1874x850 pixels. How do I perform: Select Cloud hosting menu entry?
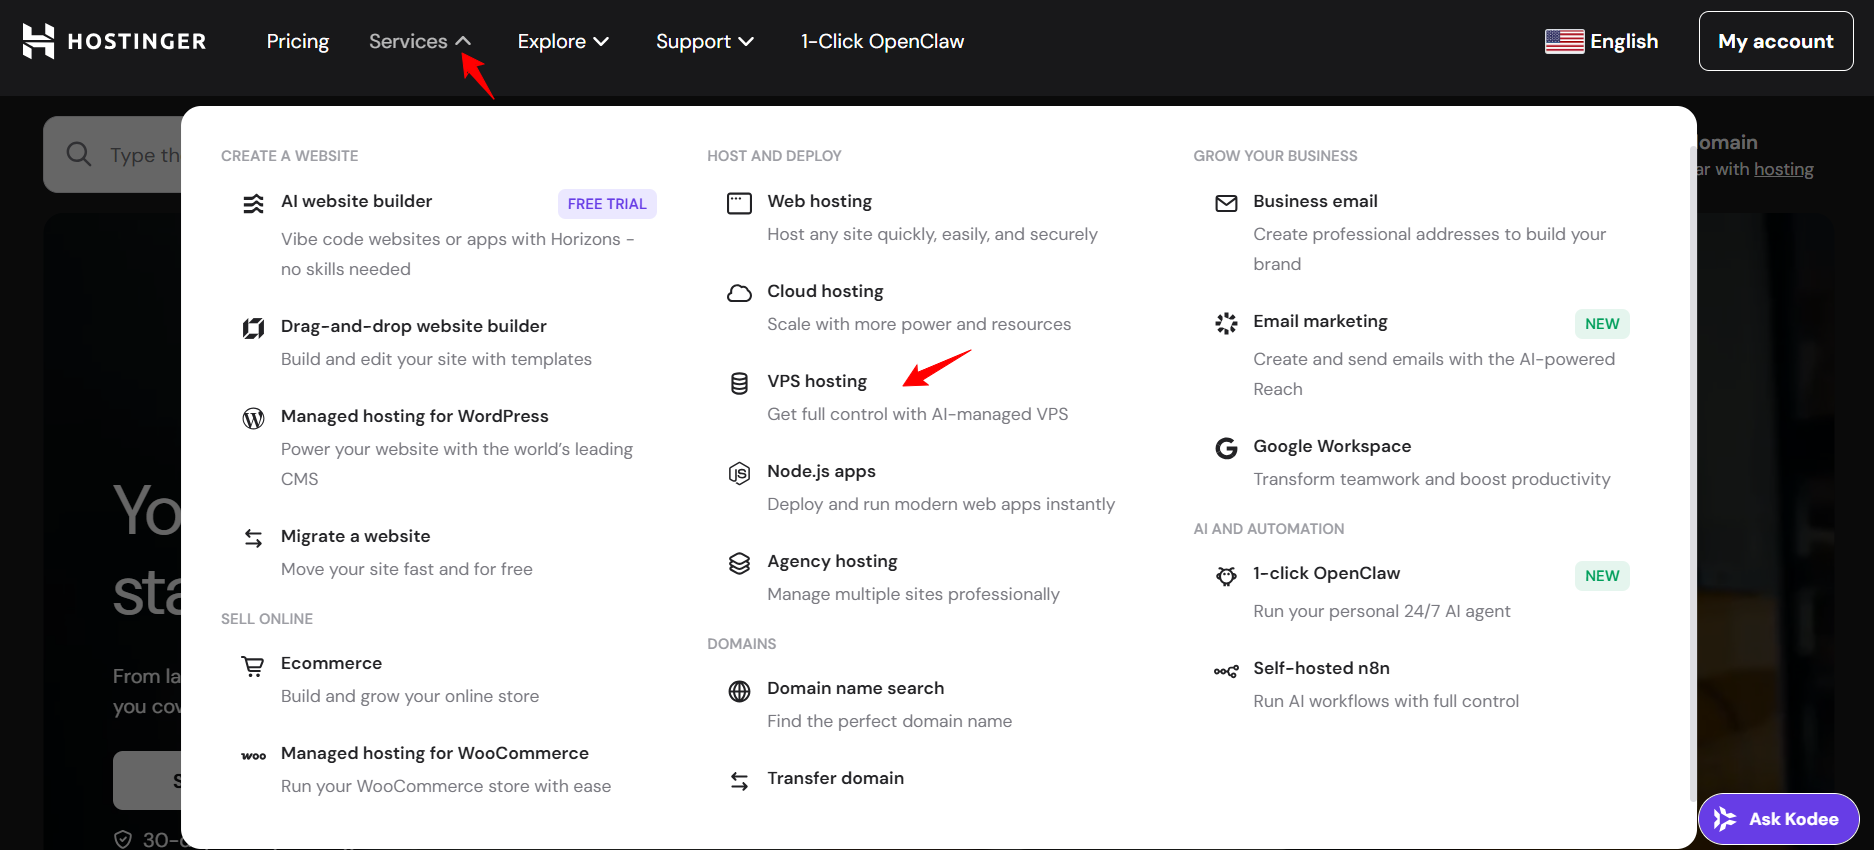click(825, 291)
